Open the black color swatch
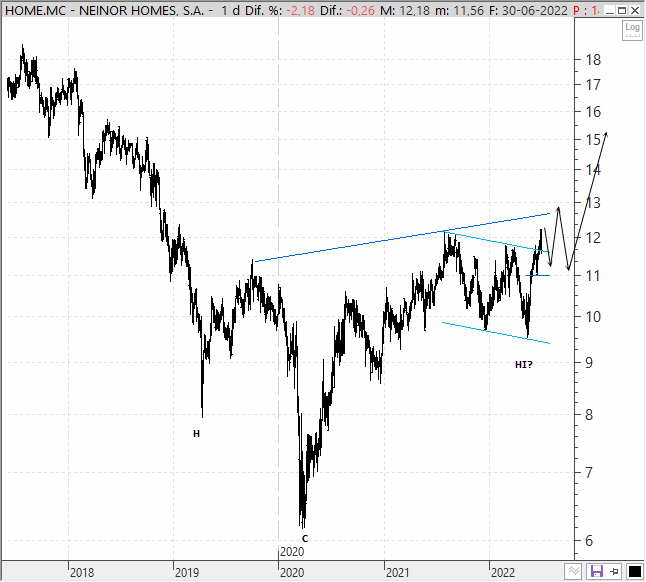This screenshot has width=646, height=582. coord(634,571)
